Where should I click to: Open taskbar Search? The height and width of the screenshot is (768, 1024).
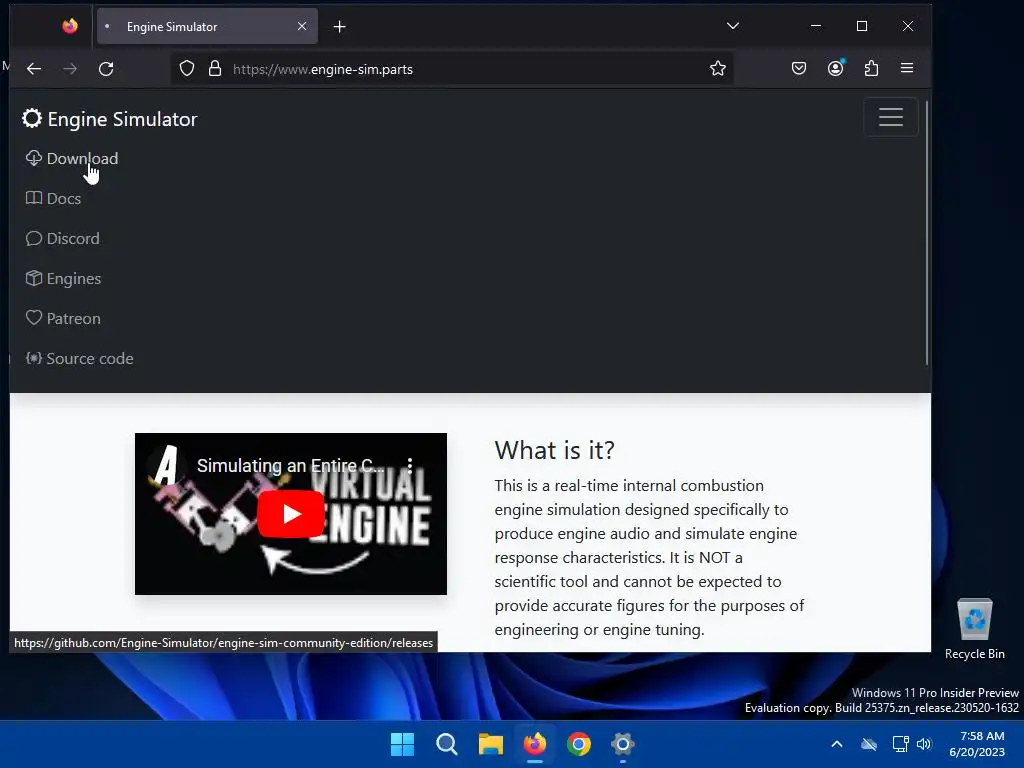point(447,744)
